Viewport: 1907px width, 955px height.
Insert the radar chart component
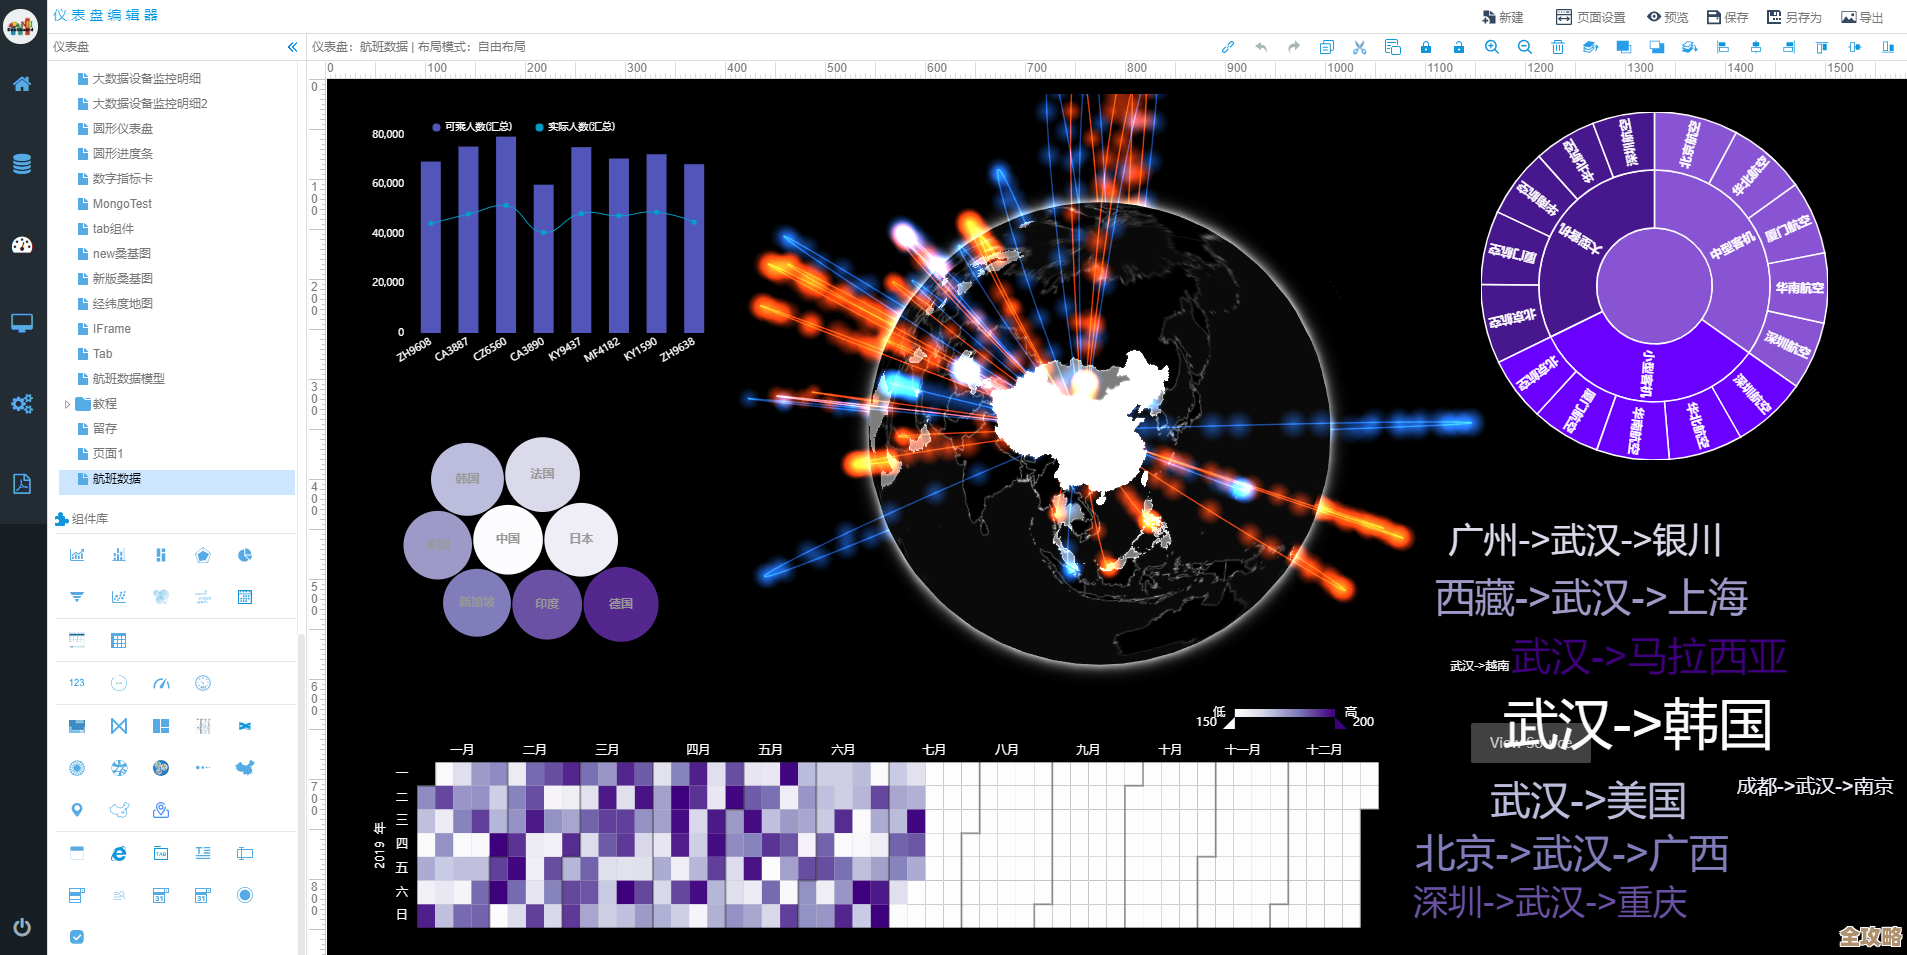pos(203,555)
